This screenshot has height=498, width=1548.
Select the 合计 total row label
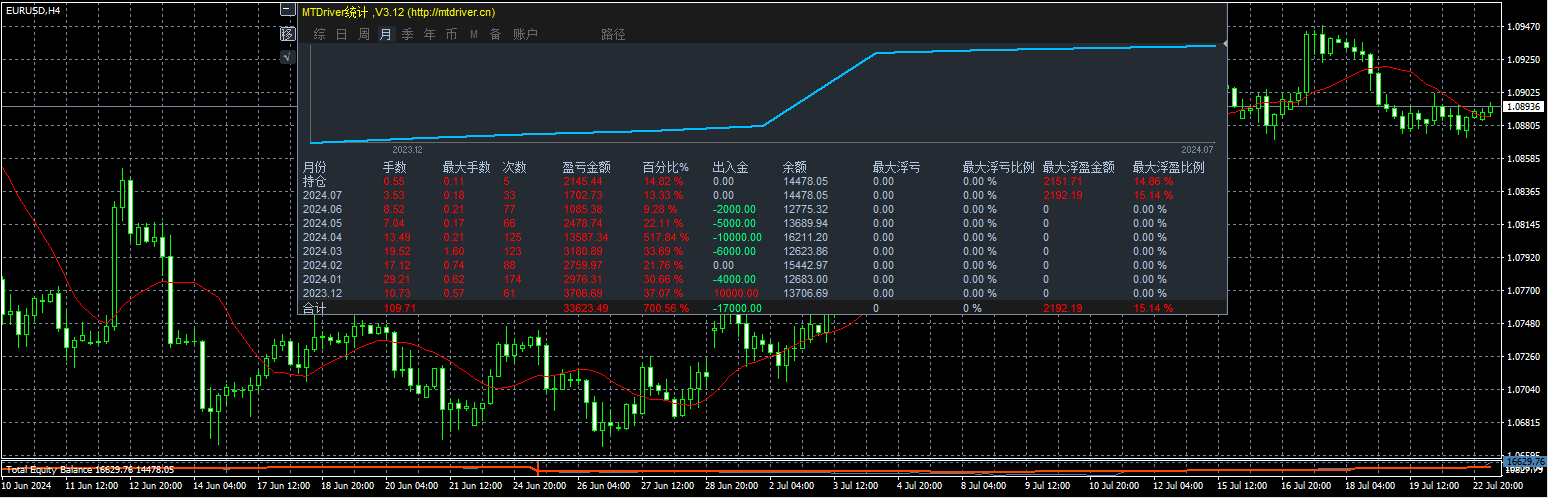[314, 308]
